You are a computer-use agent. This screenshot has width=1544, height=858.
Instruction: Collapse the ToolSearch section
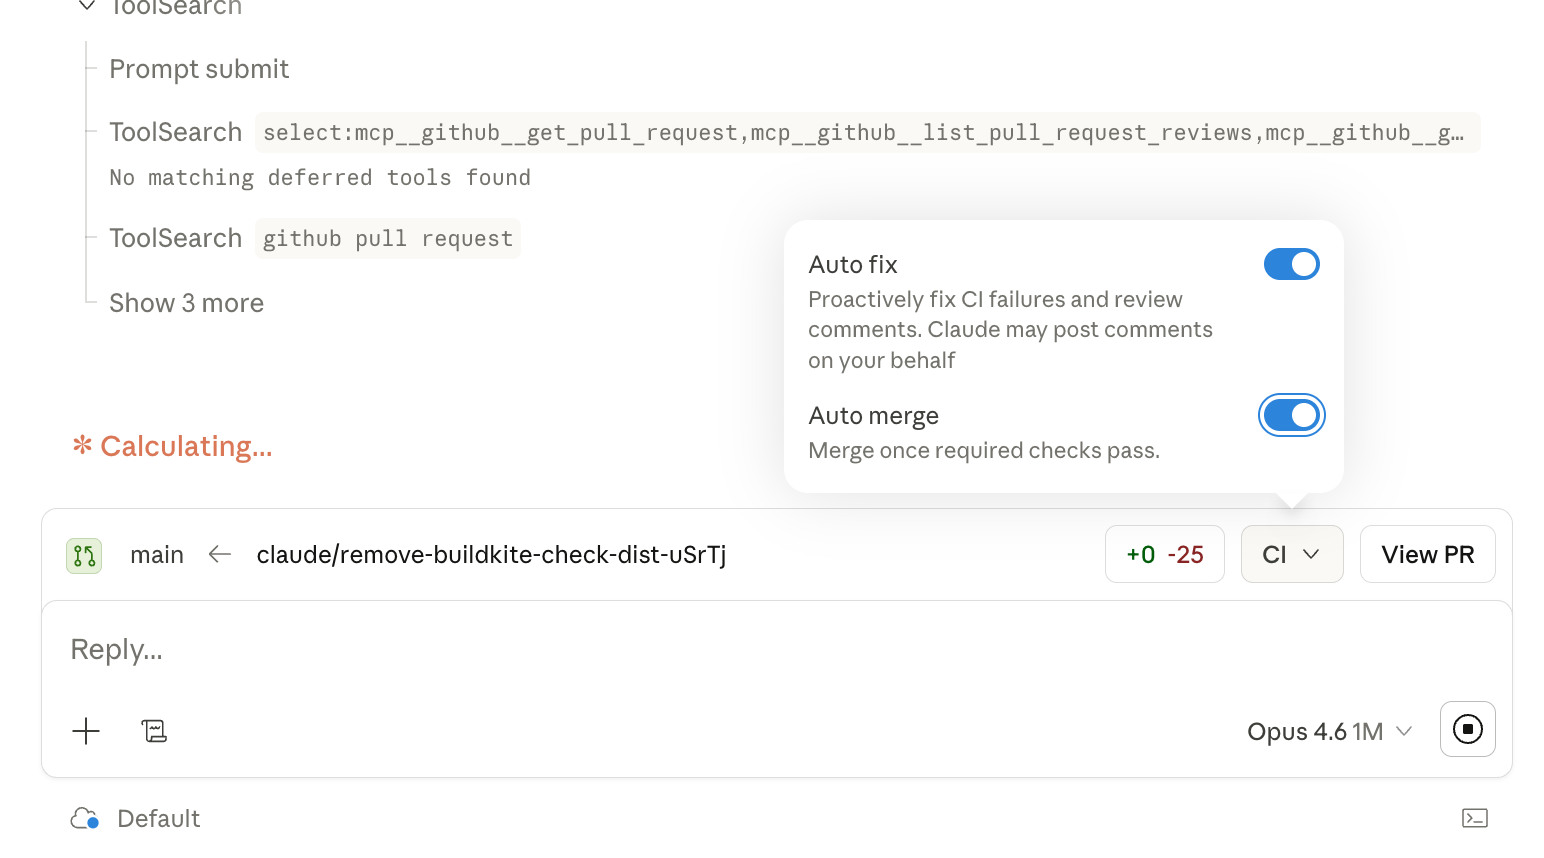85,8
